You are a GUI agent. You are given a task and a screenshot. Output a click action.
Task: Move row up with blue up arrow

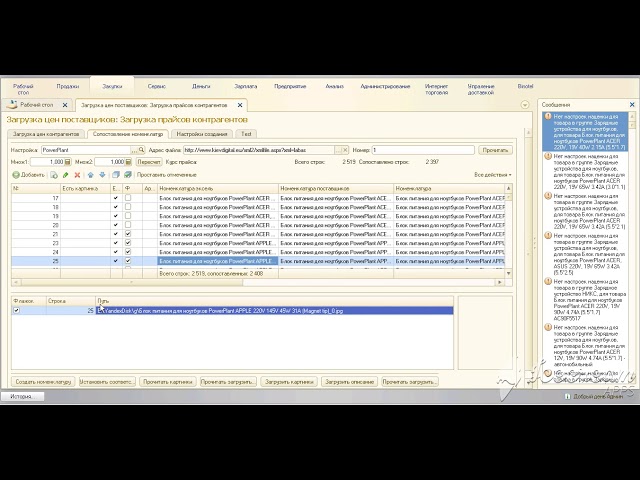coord(91,175)
